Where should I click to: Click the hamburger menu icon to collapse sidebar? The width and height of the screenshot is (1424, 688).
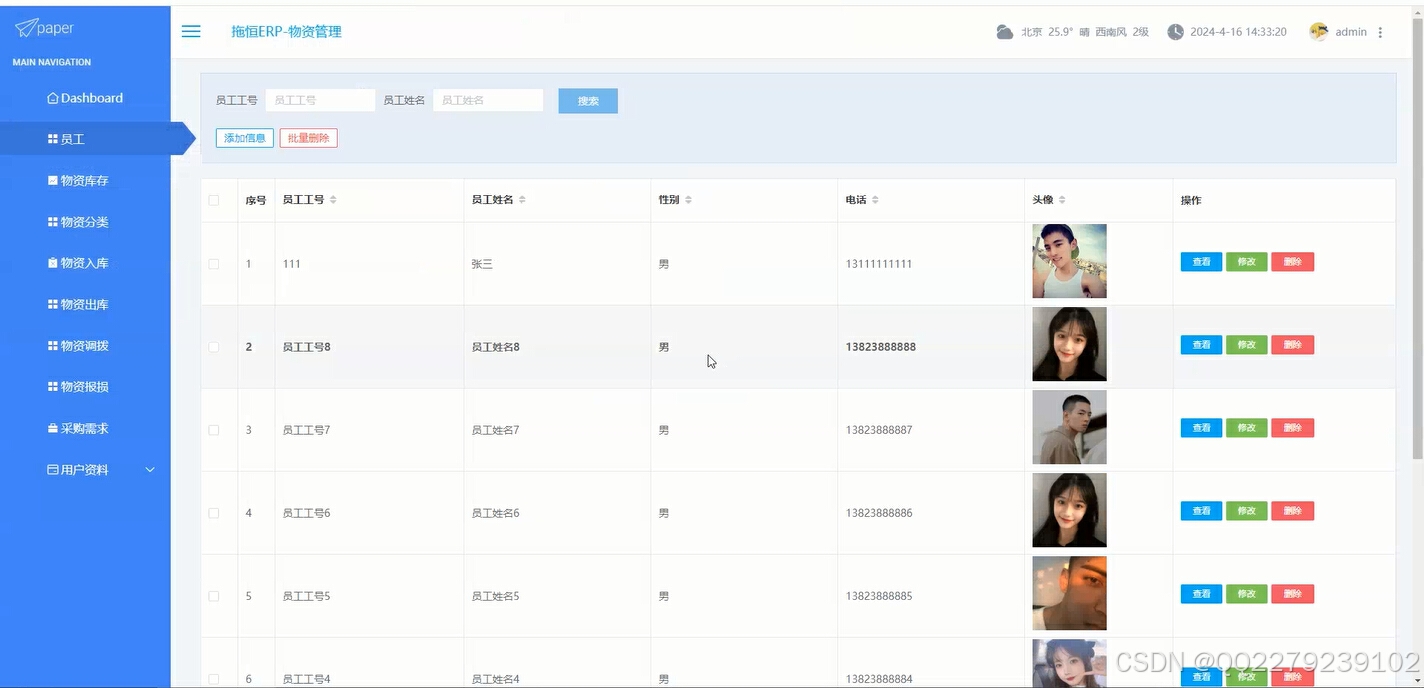pos(190,31)
